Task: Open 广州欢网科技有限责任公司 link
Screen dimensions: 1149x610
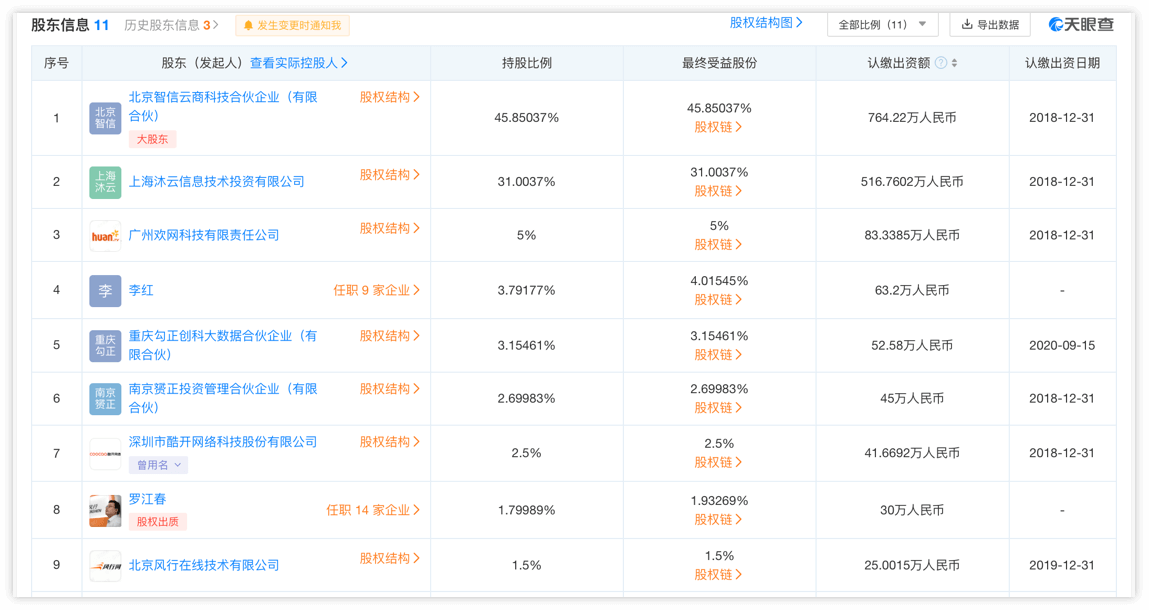Action: click(x=204, y=235)
